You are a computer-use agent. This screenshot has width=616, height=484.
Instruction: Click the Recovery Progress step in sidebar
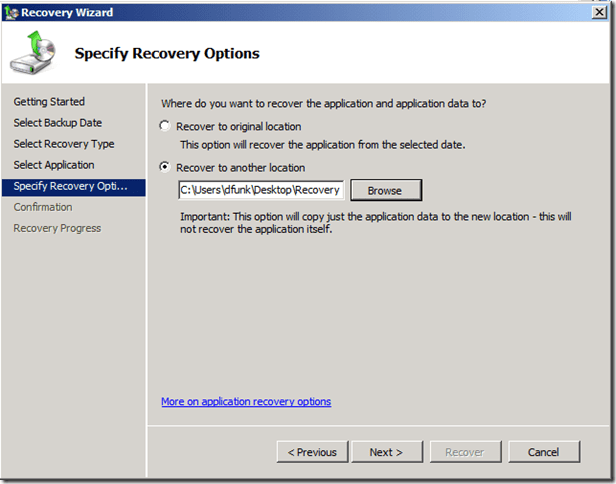point(57,228)
